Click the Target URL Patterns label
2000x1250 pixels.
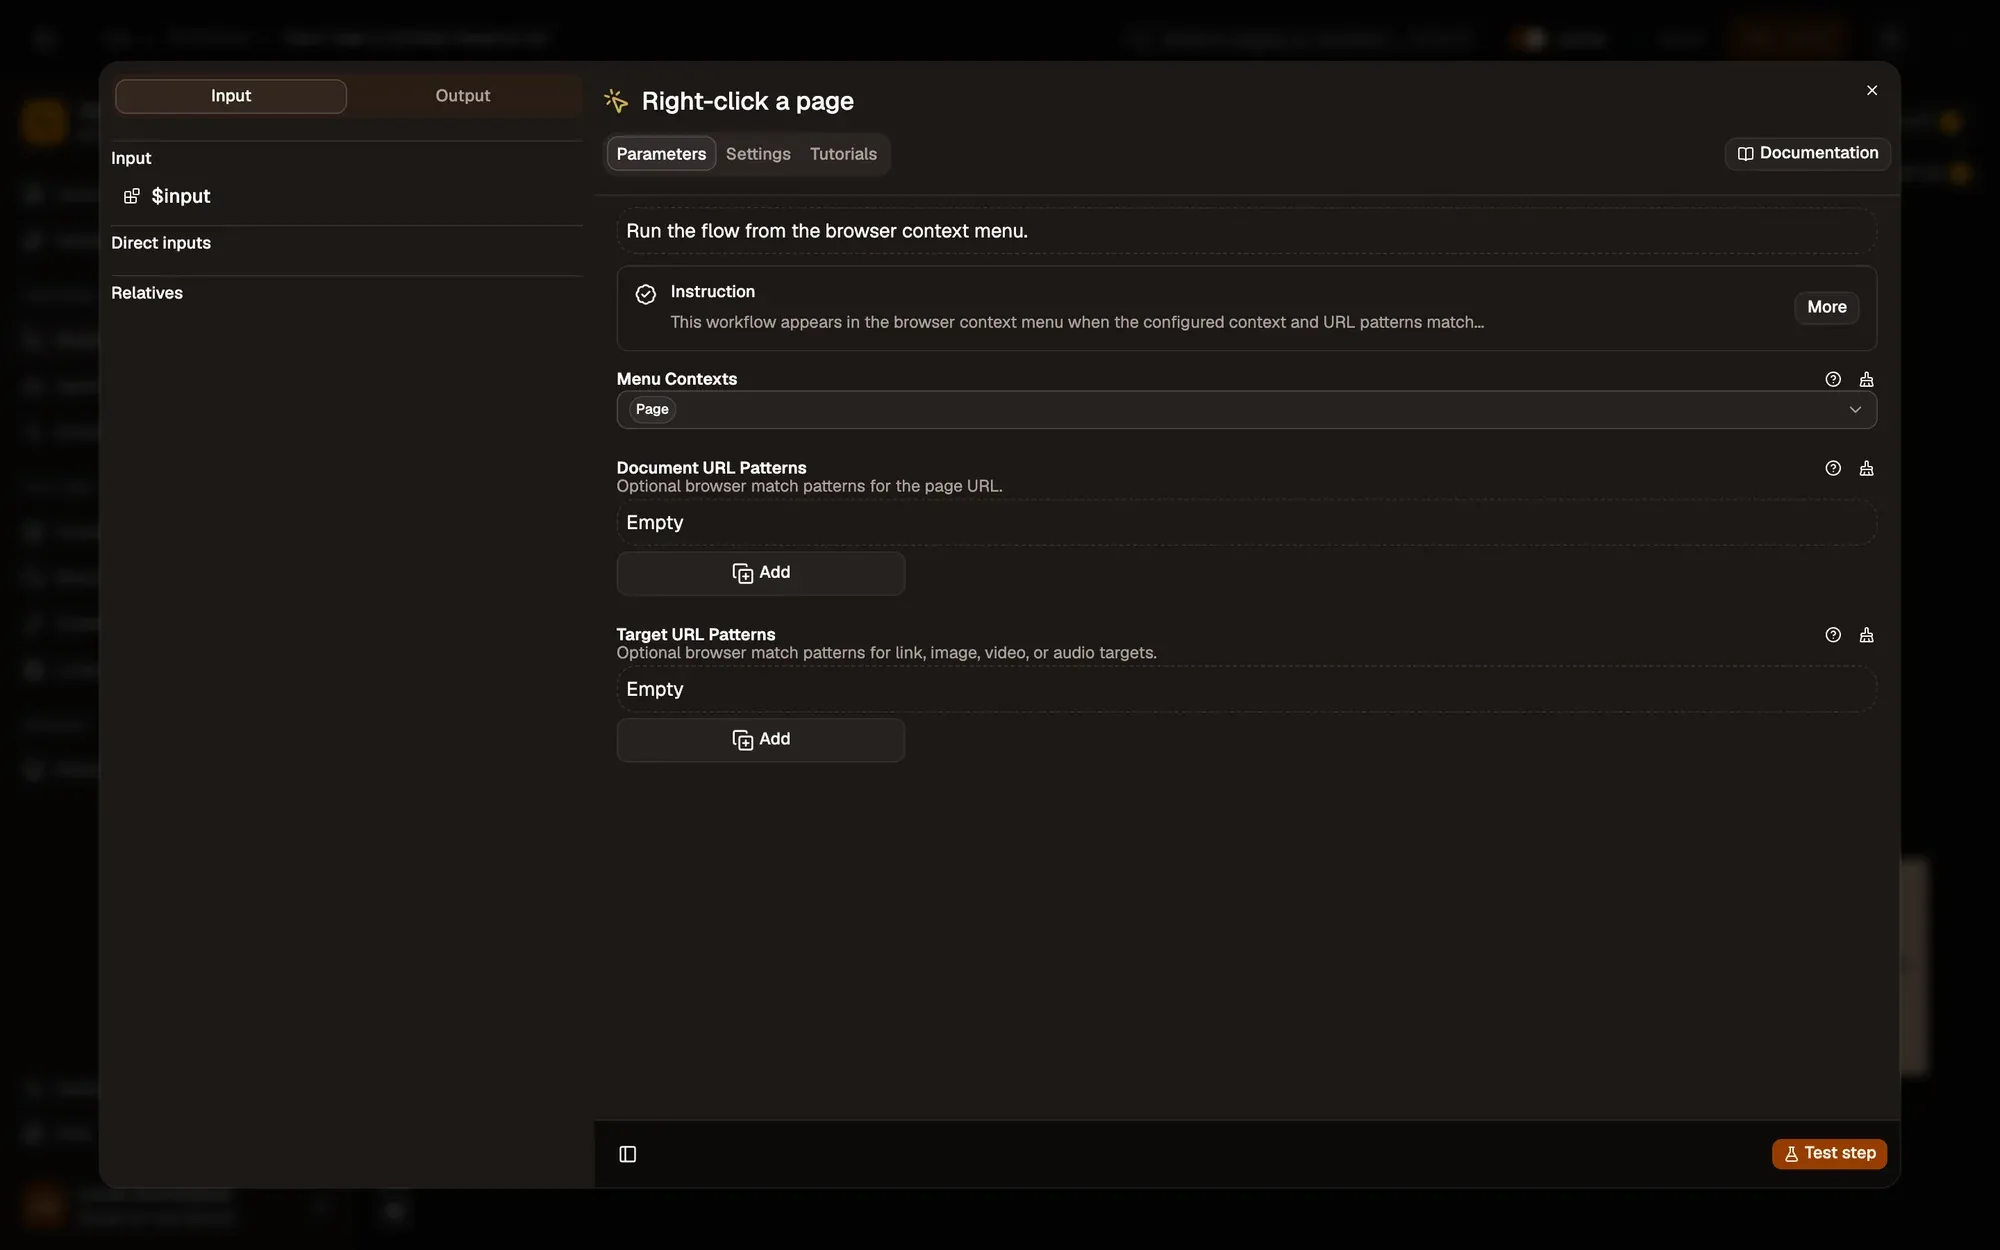tap(696, 635)
